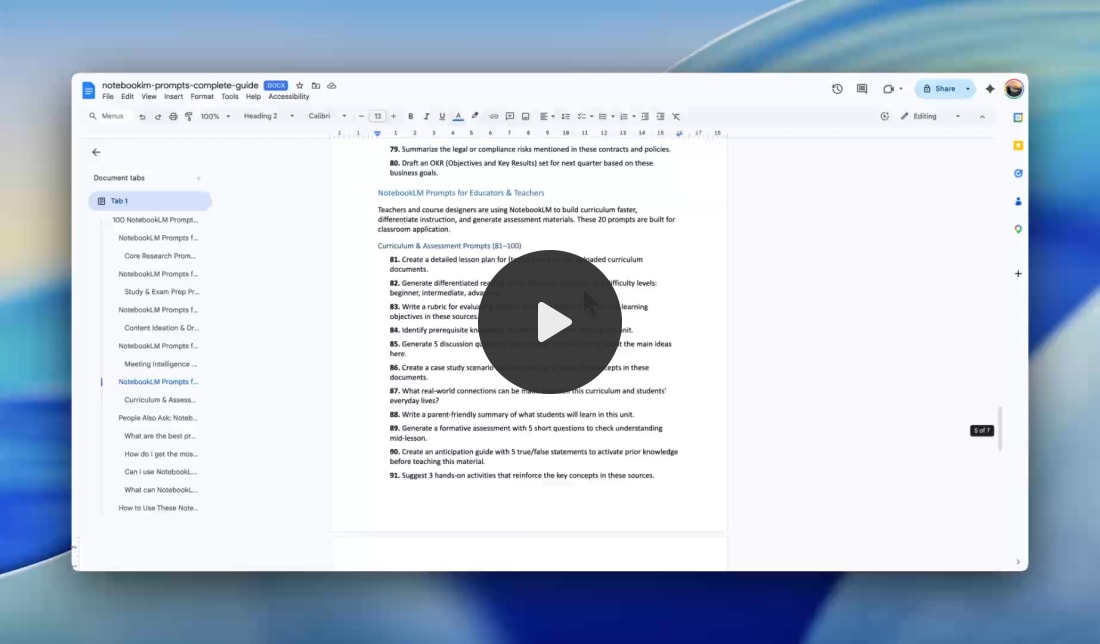Toggle bold formatting

410,116
